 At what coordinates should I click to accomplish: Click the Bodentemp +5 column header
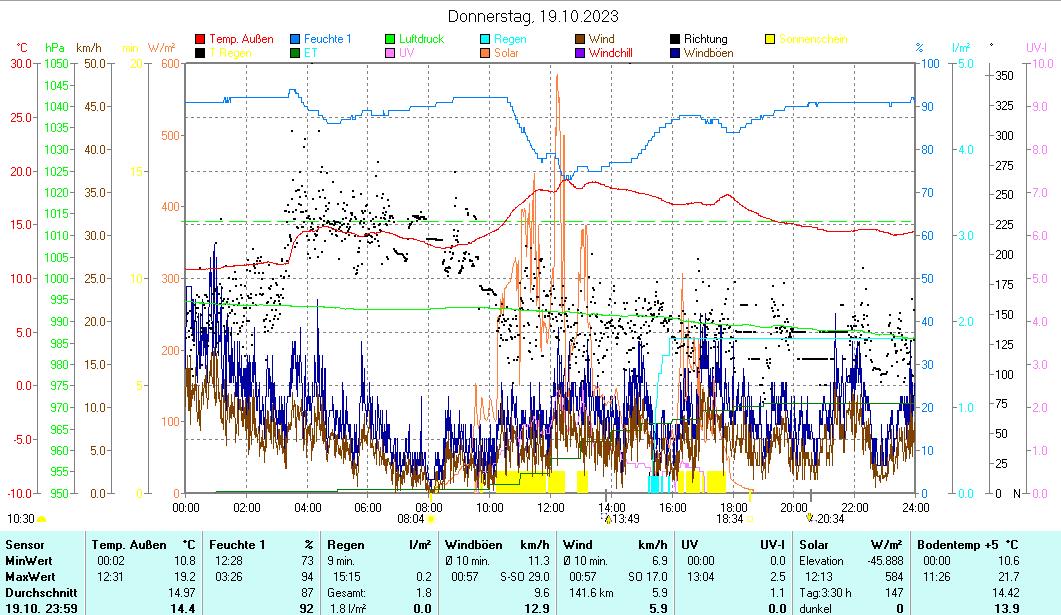957,545
